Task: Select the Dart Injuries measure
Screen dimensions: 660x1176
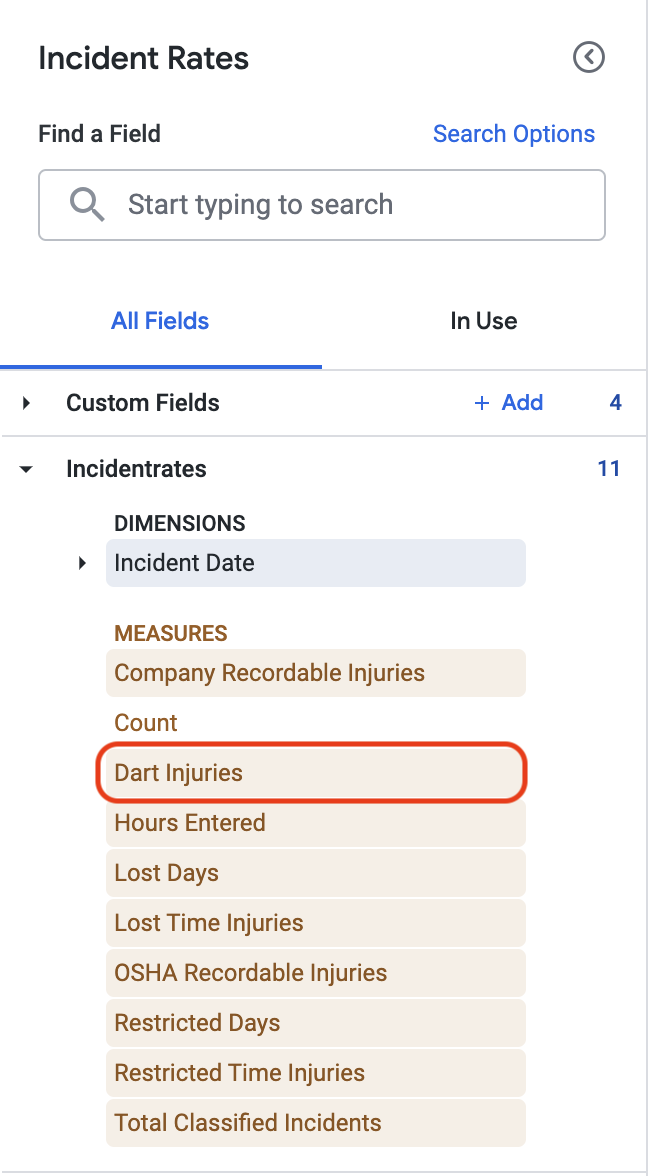Action: click(x=316, y=772)
